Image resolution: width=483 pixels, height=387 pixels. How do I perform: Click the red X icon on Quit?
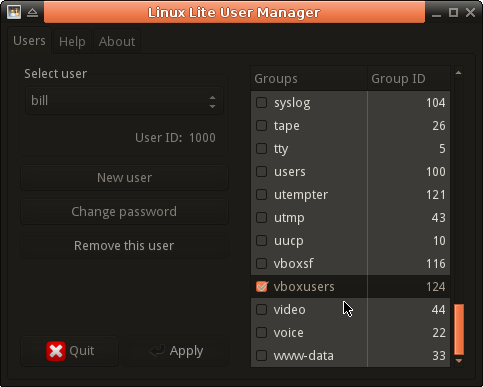[x=56, y=351]
